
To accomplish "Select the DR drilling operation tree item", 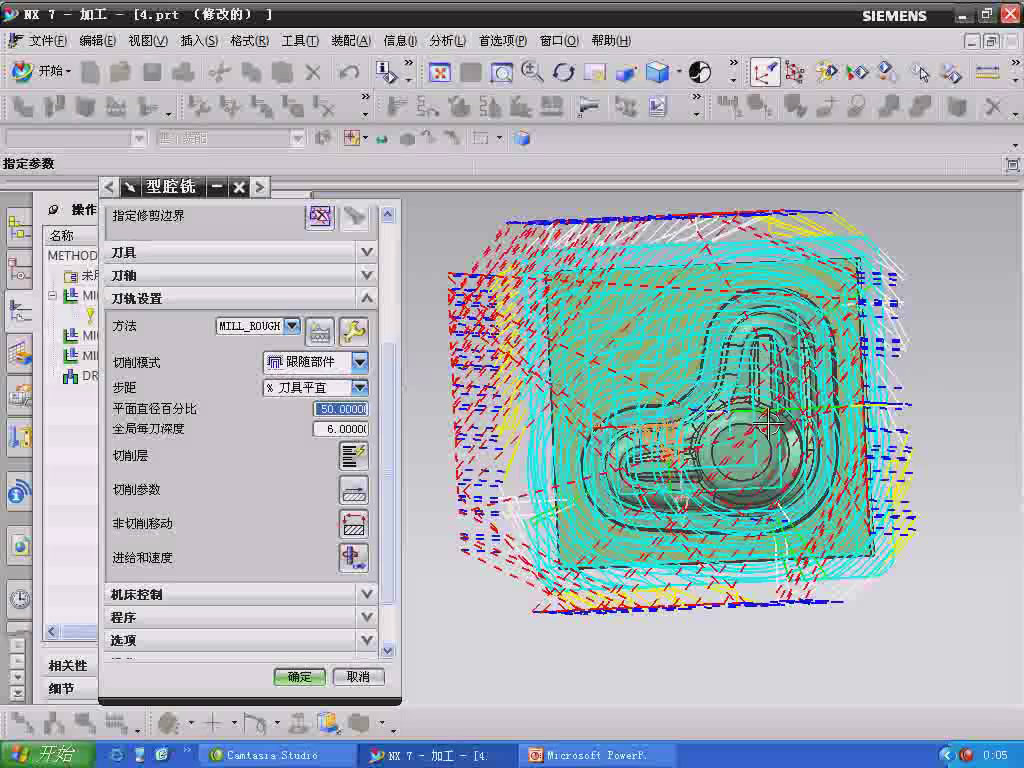I will [x=80, y=376].
